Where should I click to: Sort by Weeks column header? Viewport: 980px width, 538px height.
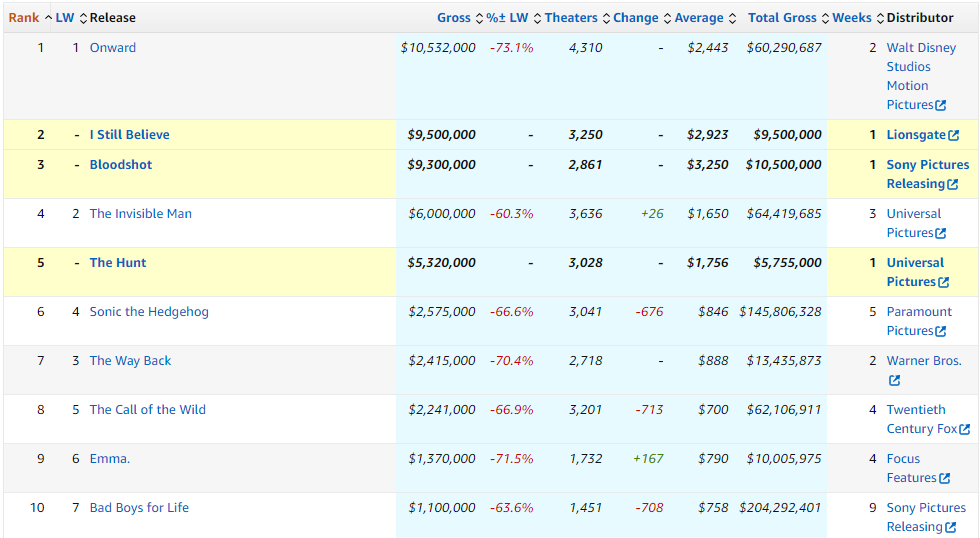click(x=852, y=18)
